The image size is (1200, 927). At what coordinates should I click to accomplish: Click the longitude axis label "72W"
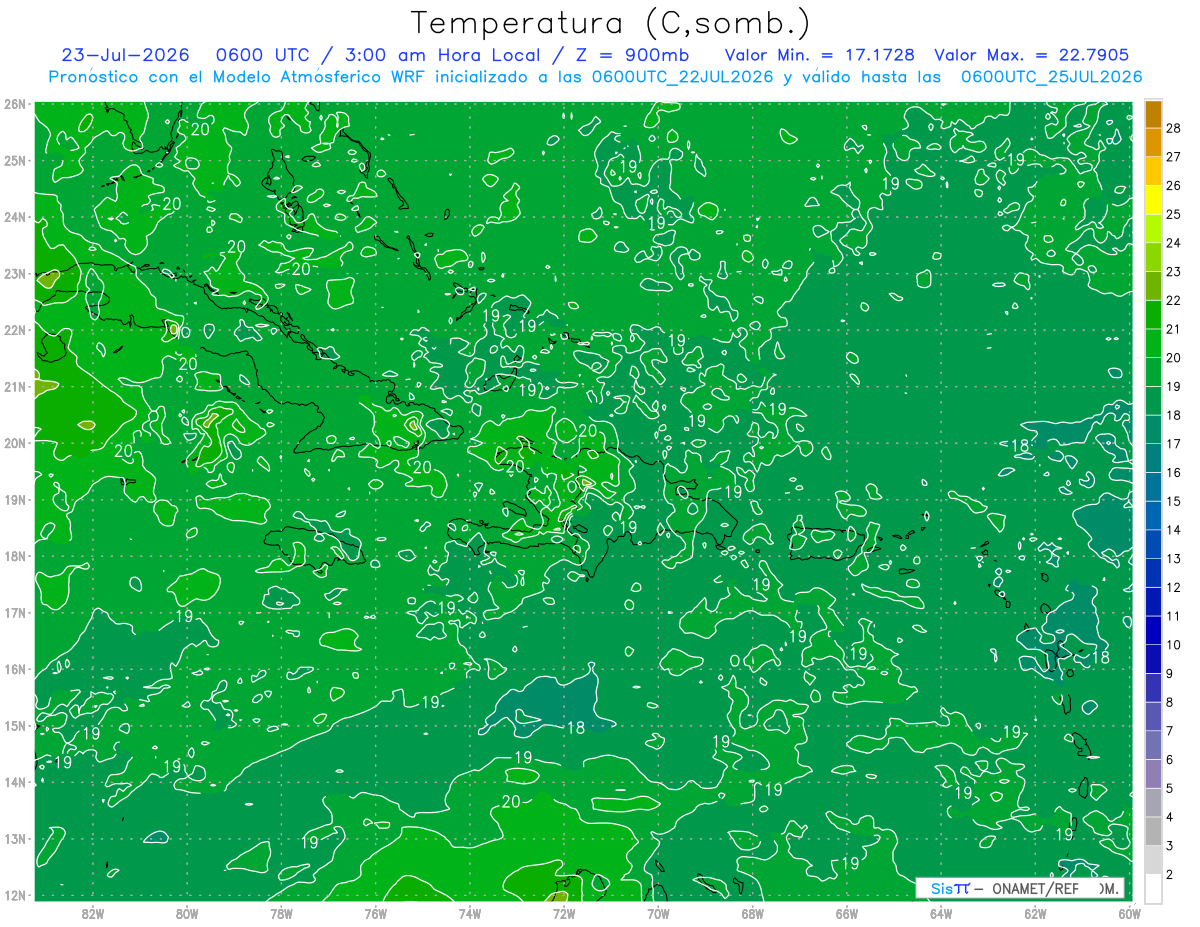click(x=564, y=913)
